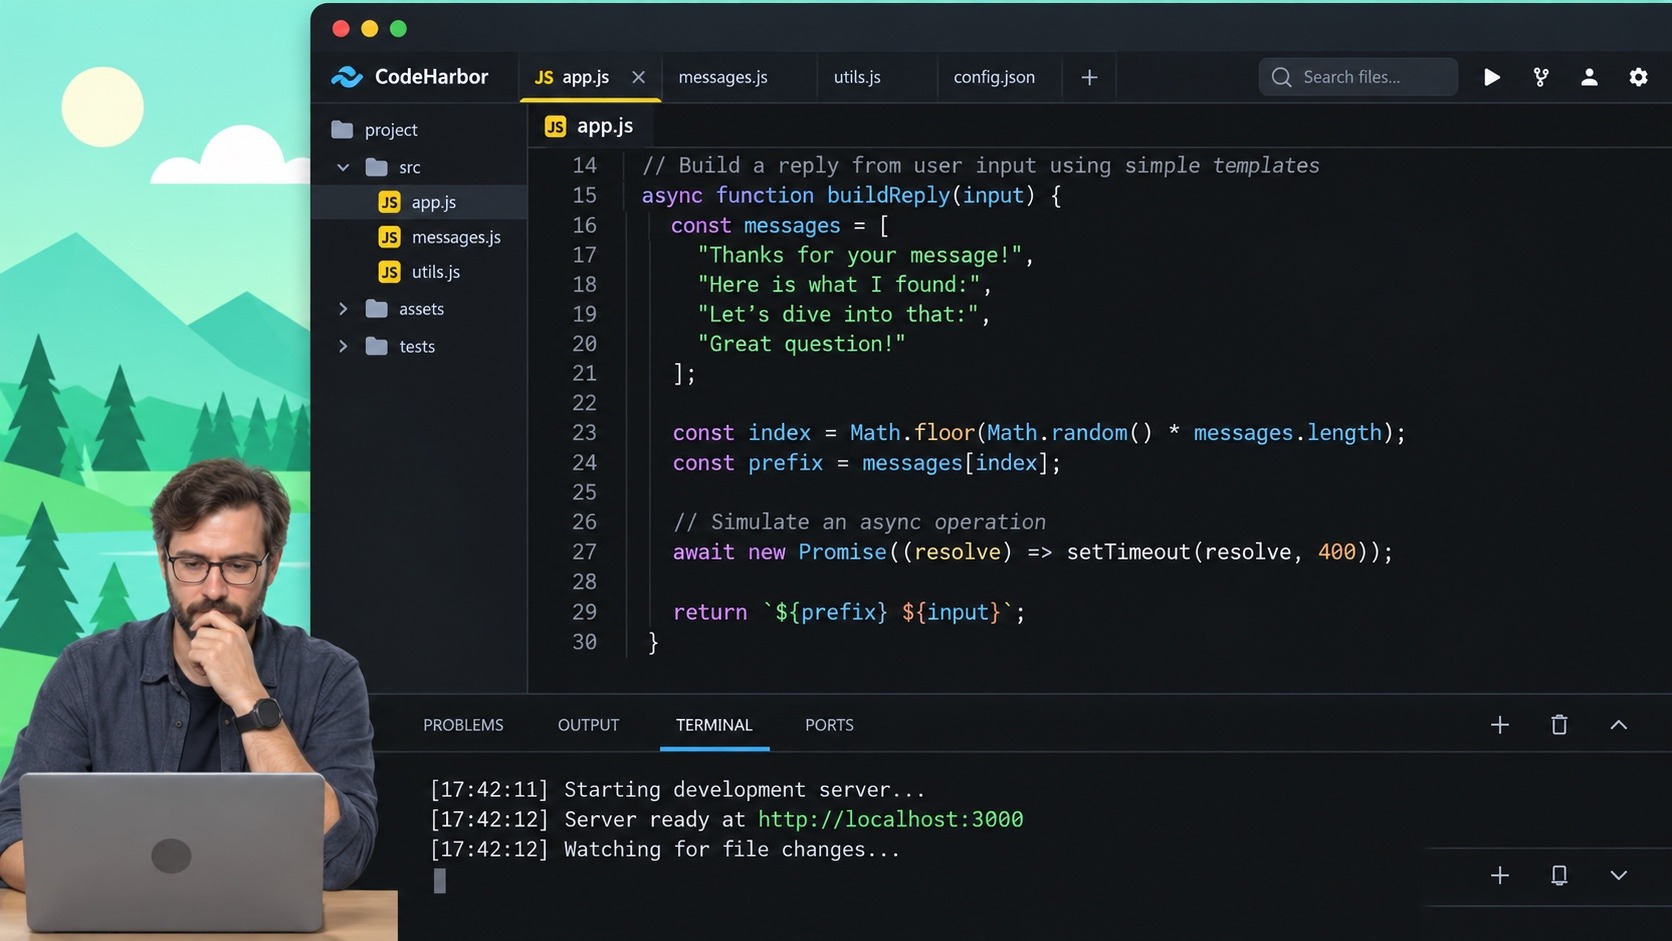Click the "Great question!" string in code
This screenshot has width=1672, height=941.
[x=802, y=344]
